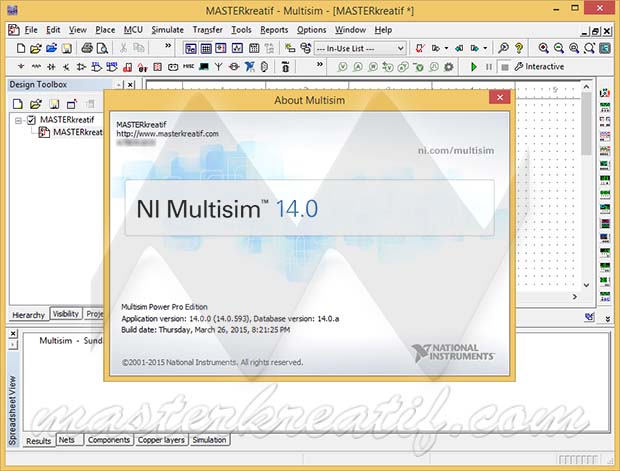
Task: Click the Find examples magnifier icon
Action: point(503,48)
